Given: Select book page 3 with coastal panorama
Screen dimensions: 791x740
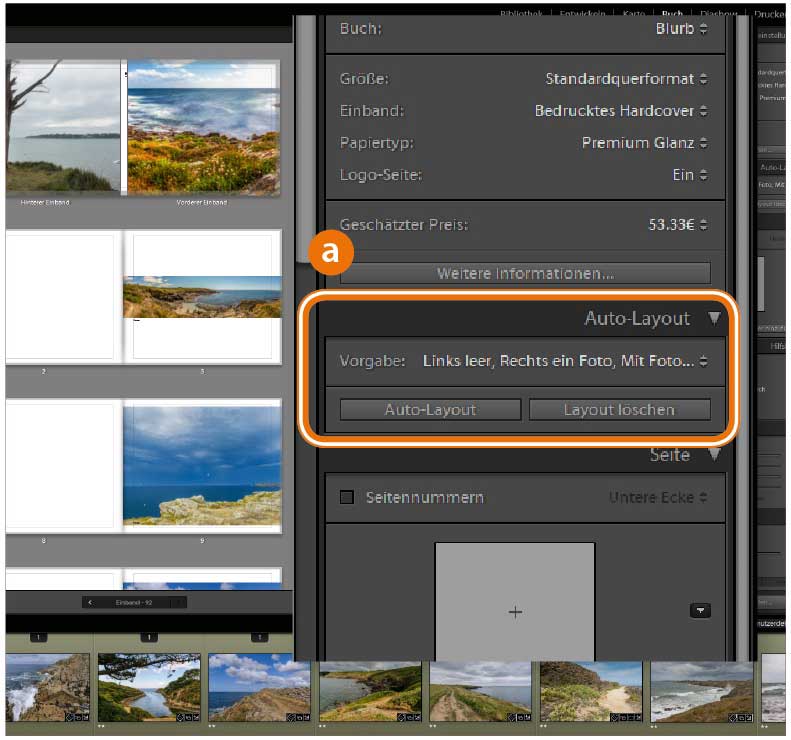Looking at the screenshot, I should (x=202, y=297).
